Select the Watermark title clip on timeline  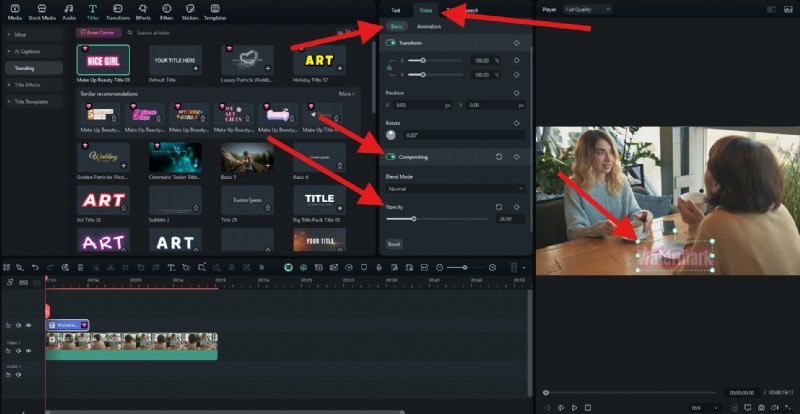click(x=67, y=325)
